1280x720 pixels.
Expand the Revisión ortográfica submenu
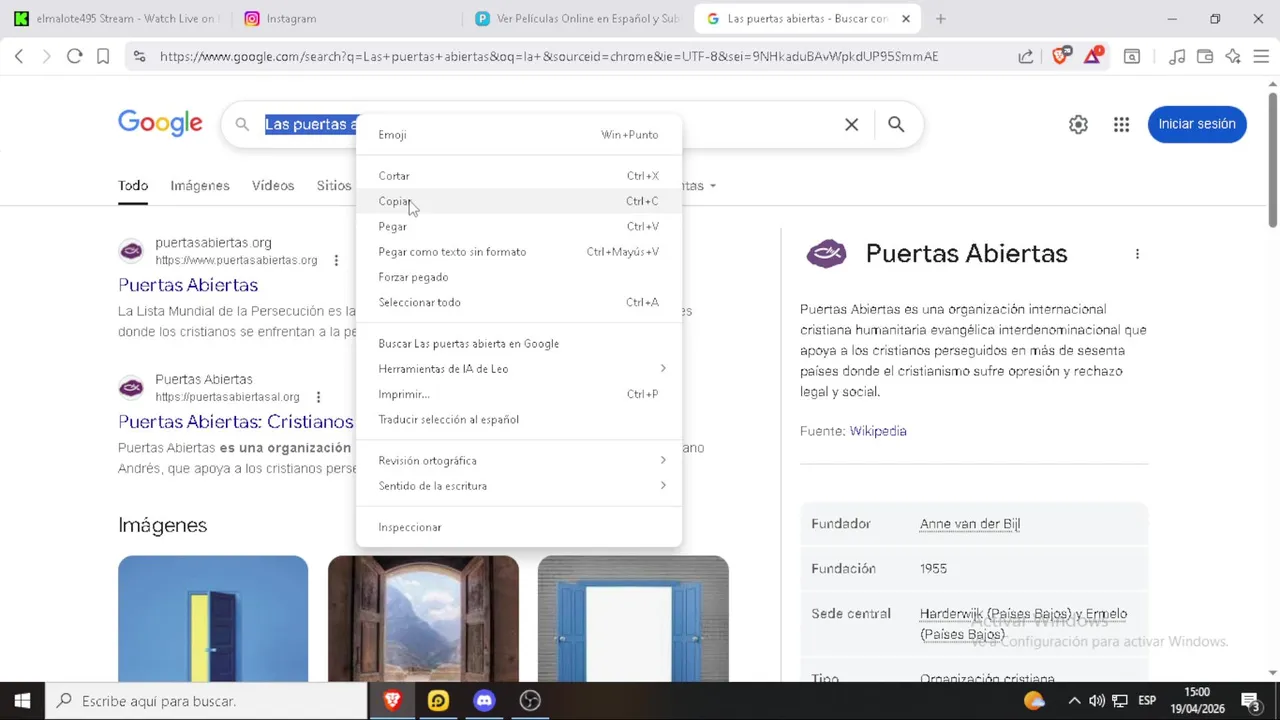coord(519,461)
